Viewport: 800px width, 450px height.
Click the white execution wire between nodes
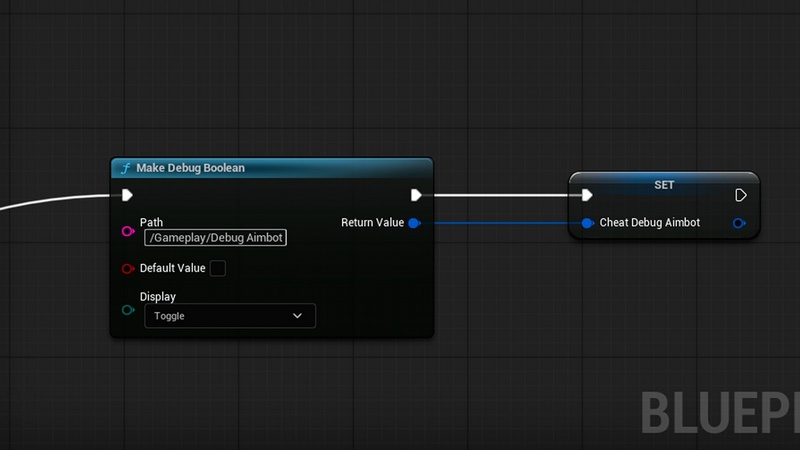click(500, 195)
